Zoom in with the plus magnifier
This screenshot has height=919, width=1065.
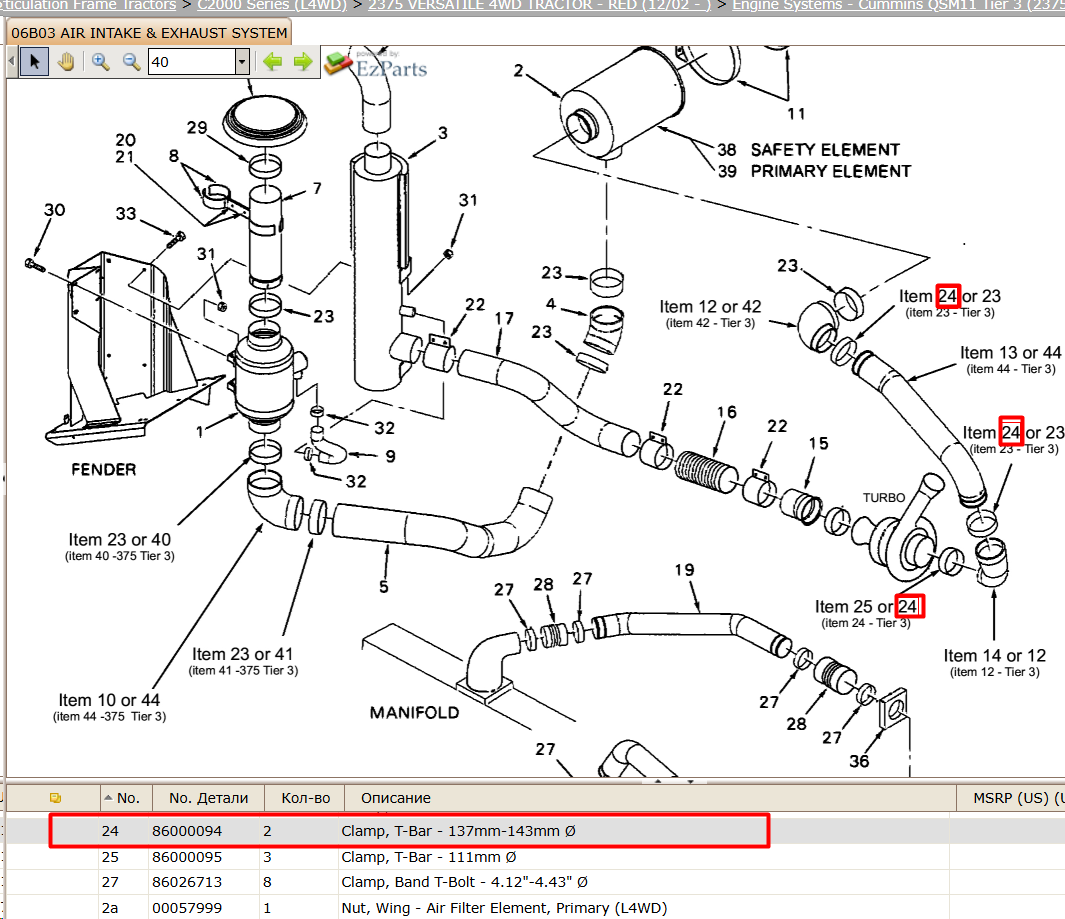(101, 62)
